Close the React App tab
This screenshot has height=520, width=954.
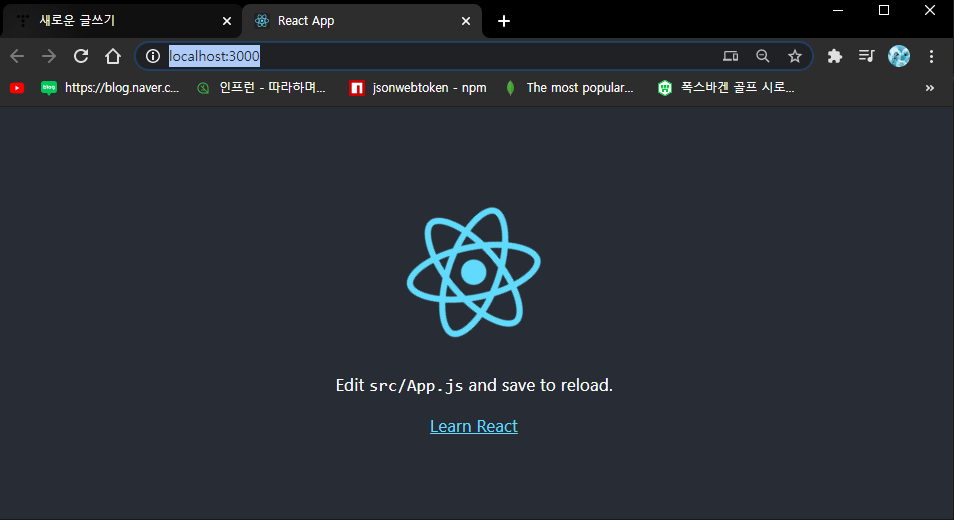[x=466, y=21]
